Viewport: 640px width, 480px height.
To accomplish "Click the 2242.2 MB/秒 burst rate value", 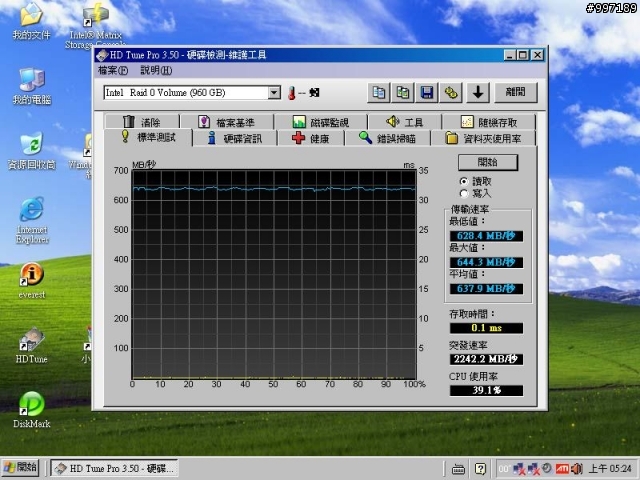I will [x=486, y=359].
